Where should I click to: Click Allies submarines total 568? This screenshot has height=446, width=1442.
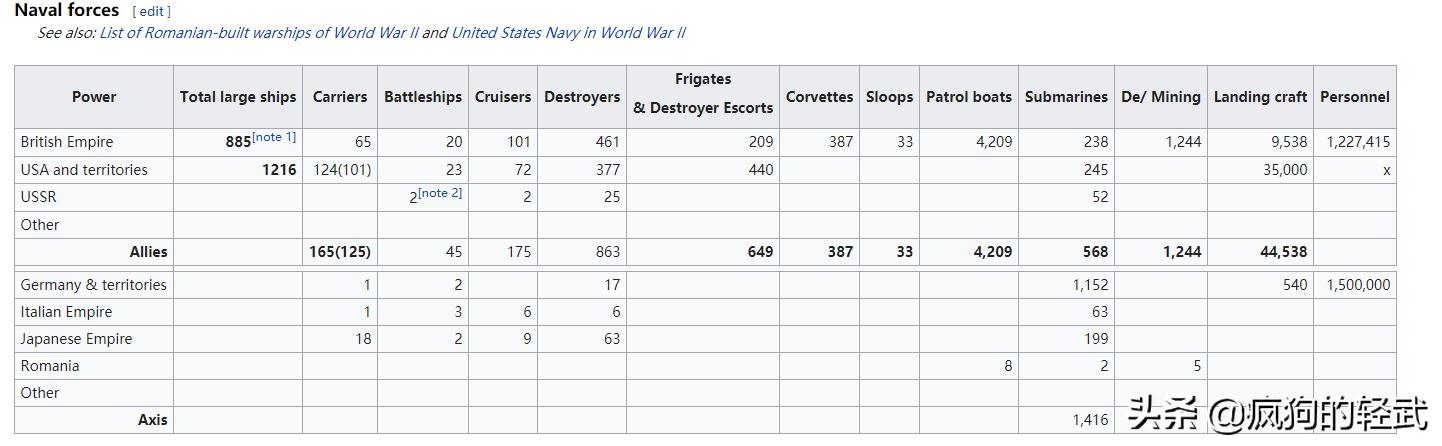[1094, 252]
